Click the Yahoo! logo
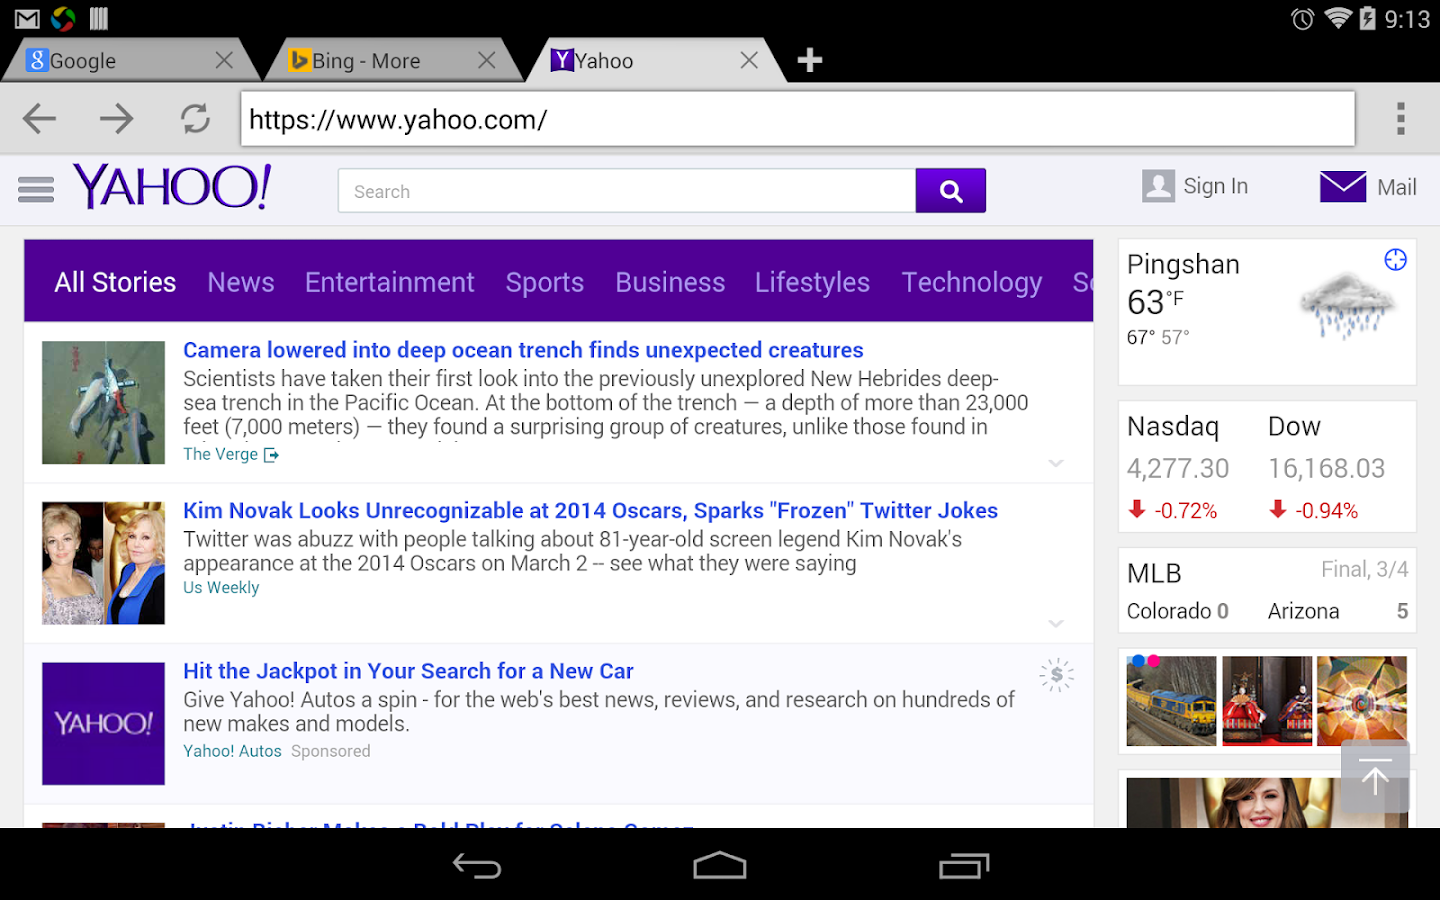Image resolution: width=1440 pixels, height=900 pixels. [x=172, y=186]
